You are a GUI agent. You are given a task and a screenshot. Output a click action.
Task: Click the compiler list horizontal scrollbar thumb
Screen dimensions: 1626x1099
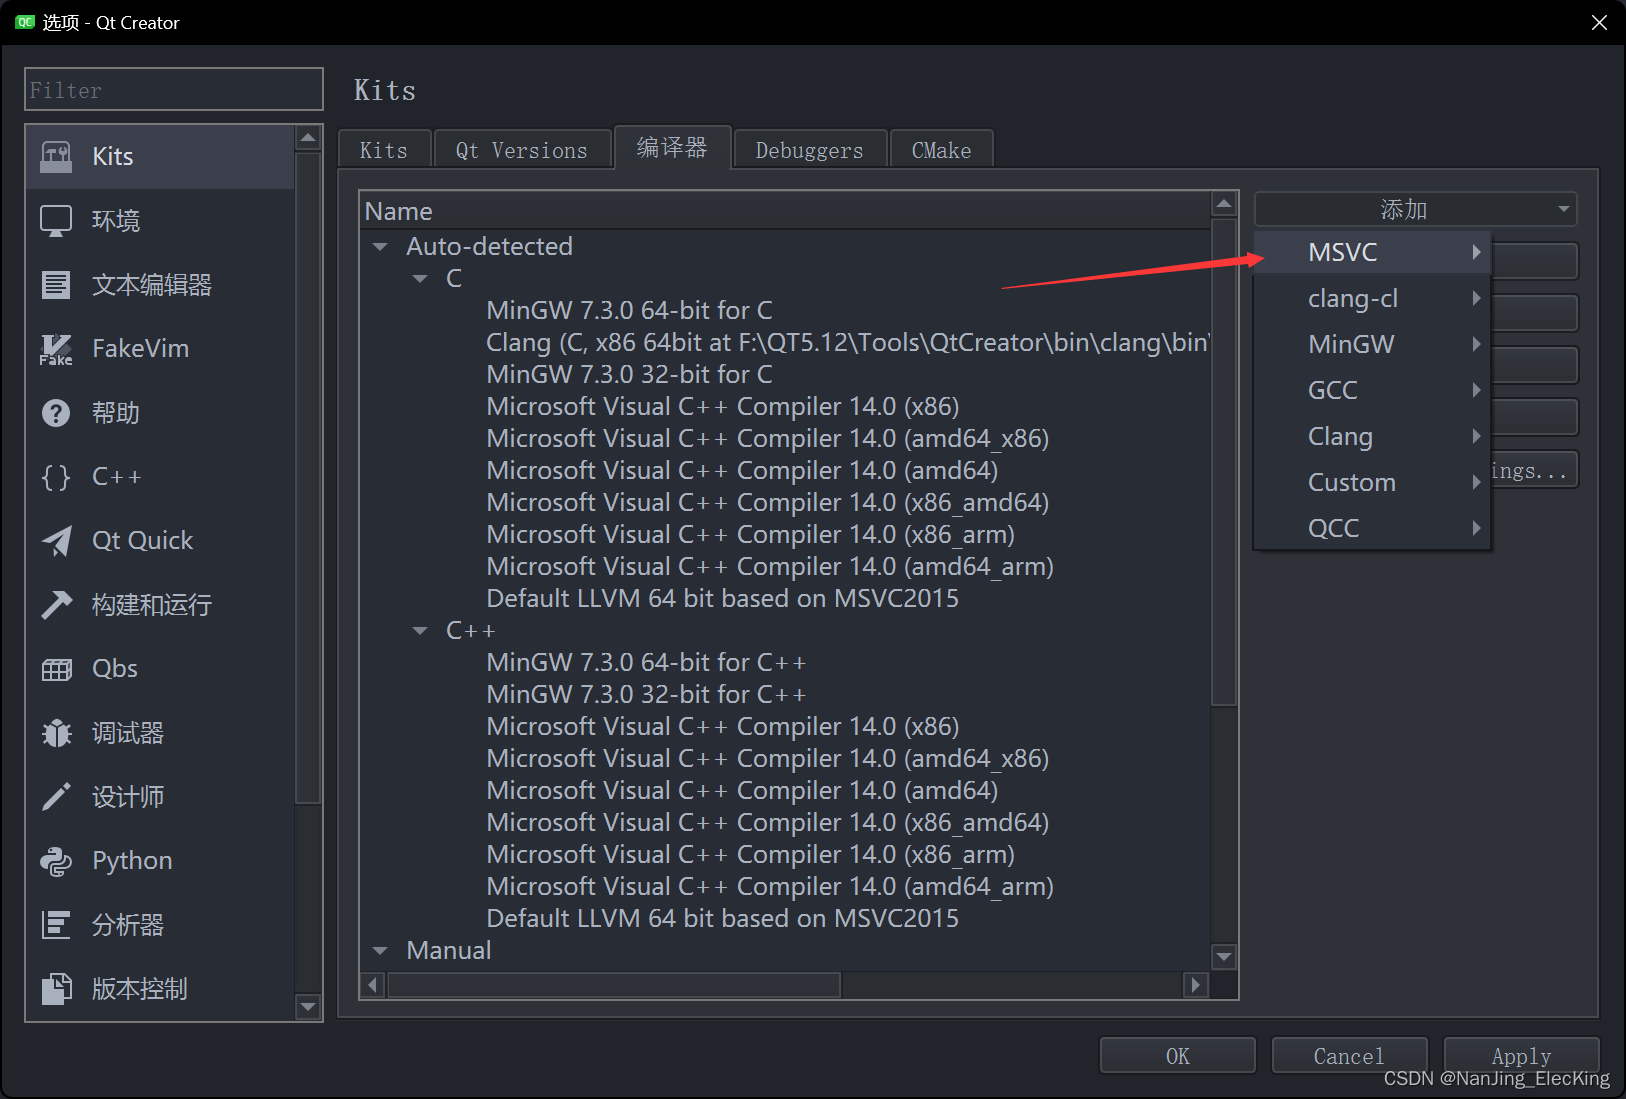614,985
